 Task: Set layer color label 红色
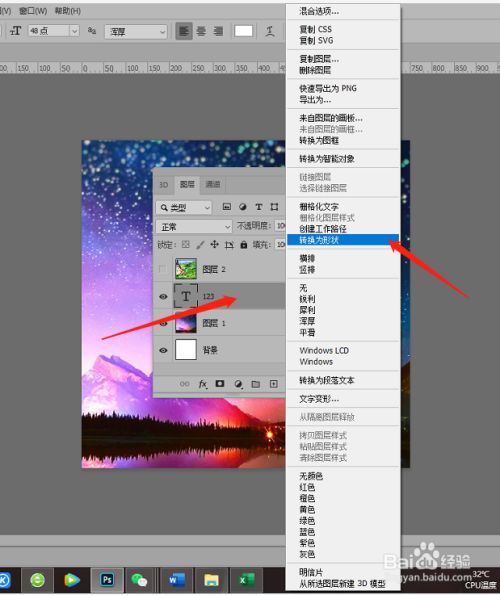point(307,487)
